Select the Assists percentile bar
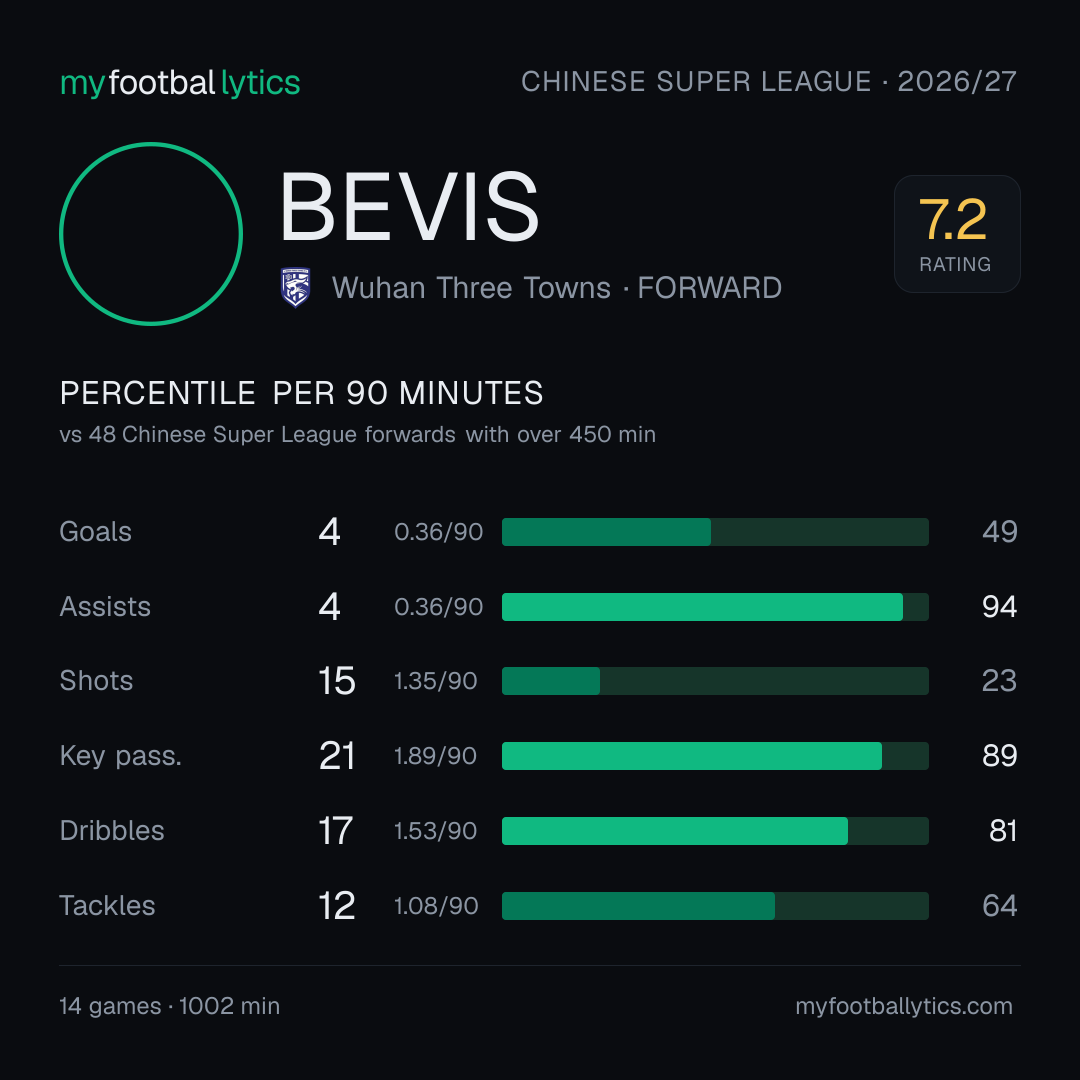 pos(715,607)
